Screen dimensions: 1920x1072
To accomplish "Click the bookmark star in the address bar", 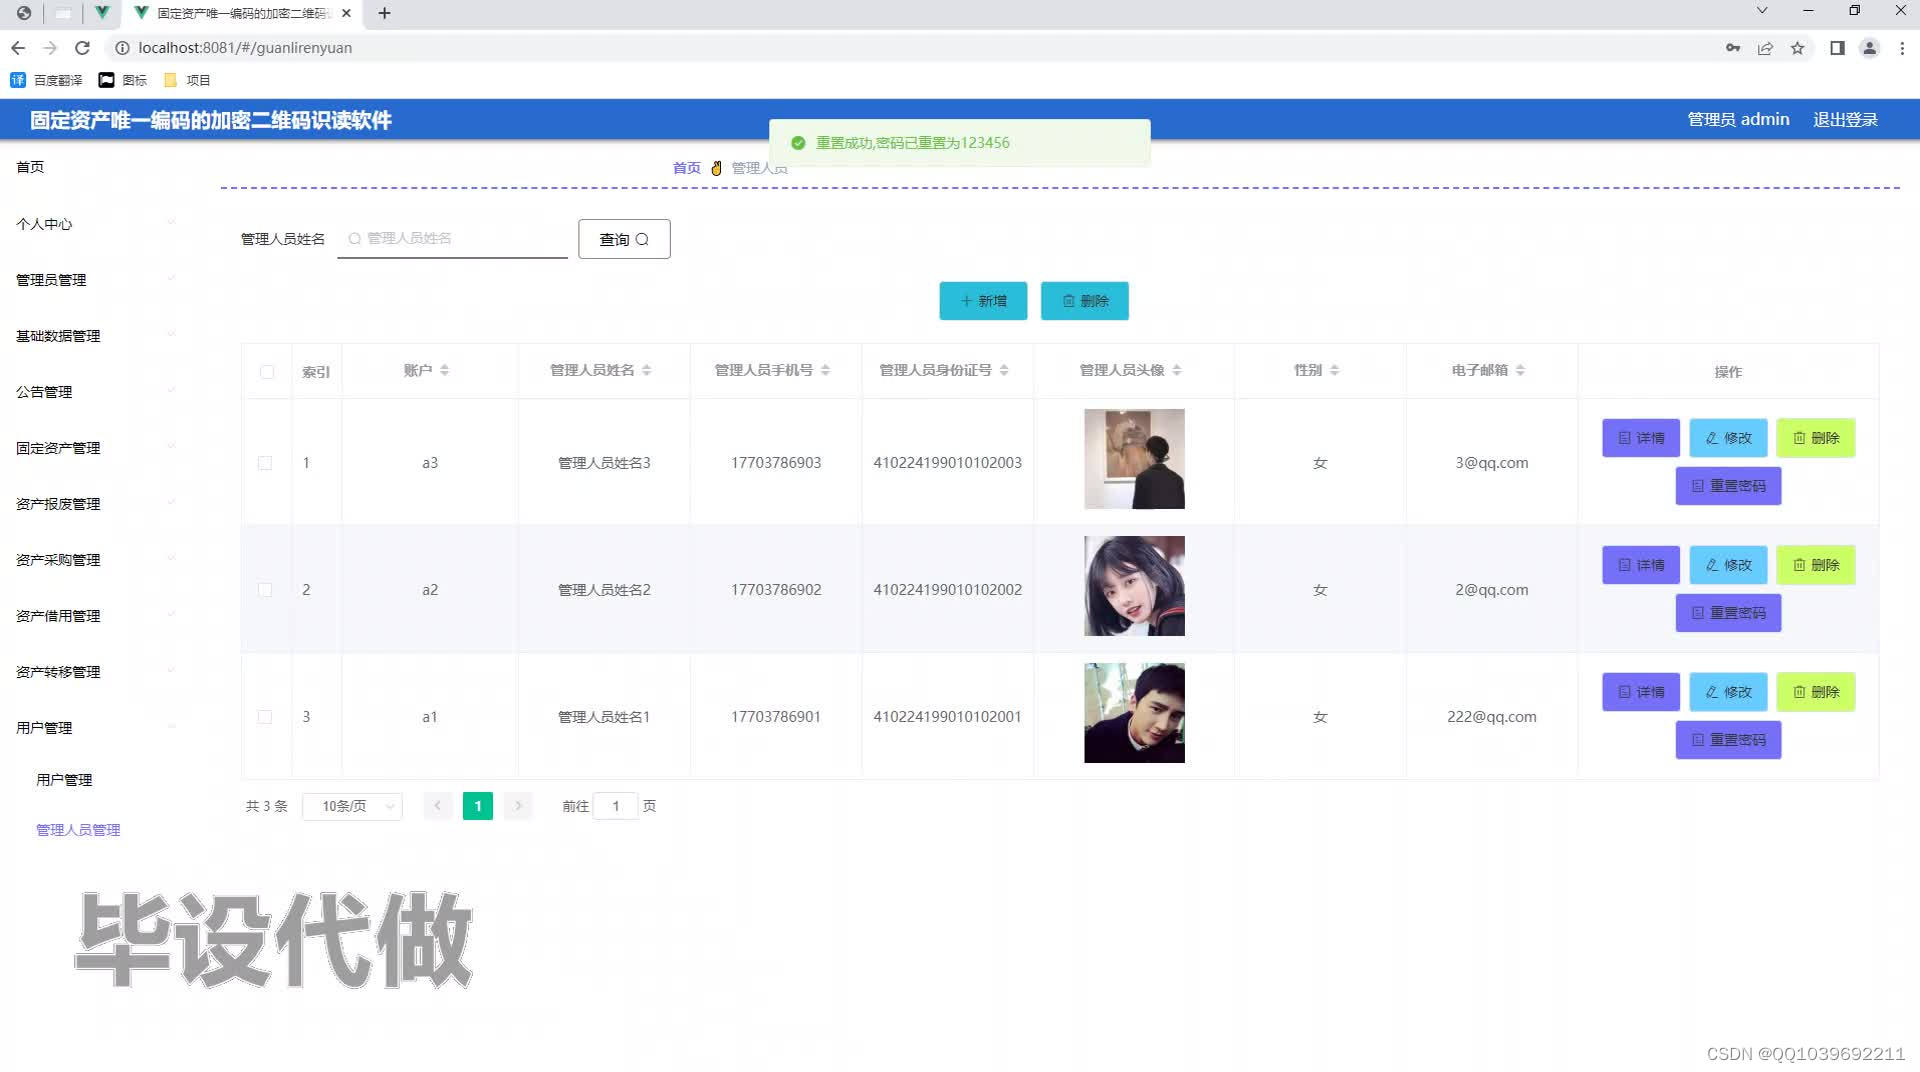I will coord(1797,47).
